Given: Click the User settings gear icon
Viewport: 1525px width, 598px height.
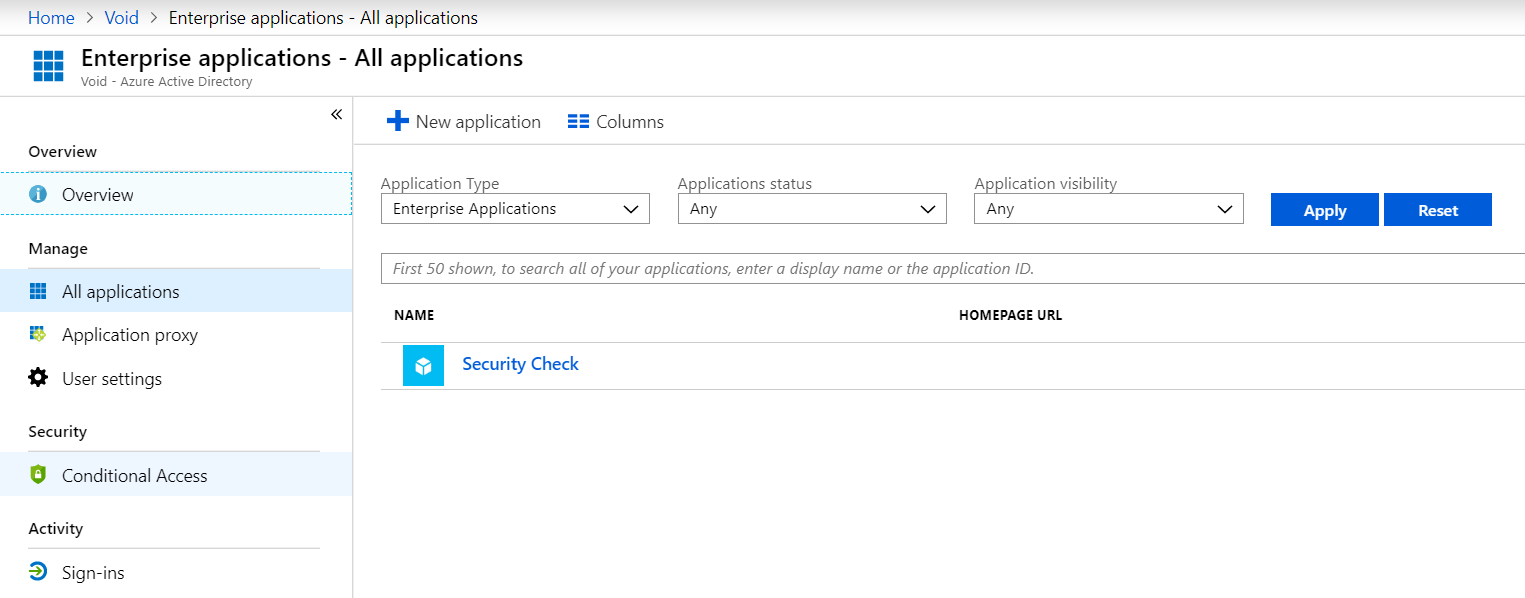Looking at the screenshot, I should [38, 378].
